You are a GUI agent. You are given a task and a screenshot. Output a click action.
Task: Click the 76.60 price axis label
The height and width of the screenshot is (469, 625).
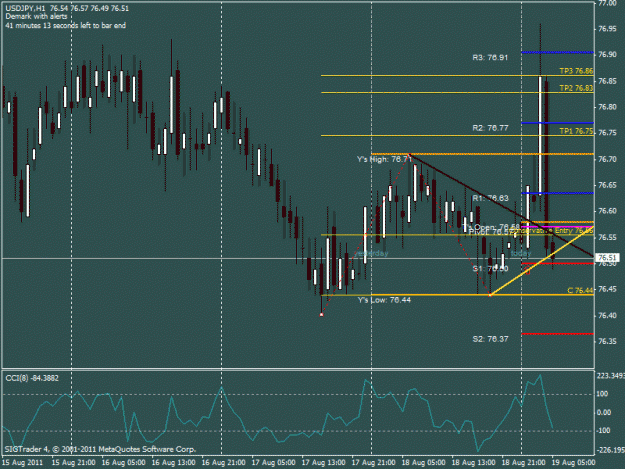(607, 211)
